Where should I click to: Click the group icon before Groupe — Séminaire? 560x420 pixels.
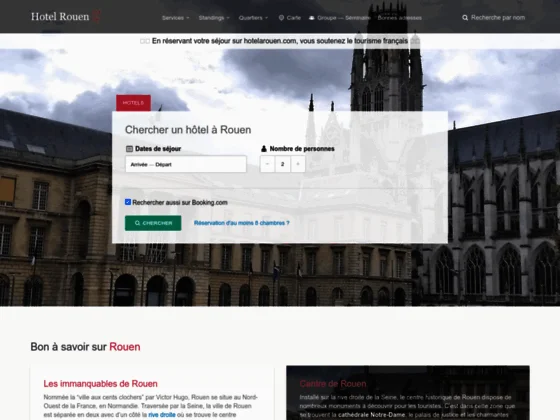[312, 18]
